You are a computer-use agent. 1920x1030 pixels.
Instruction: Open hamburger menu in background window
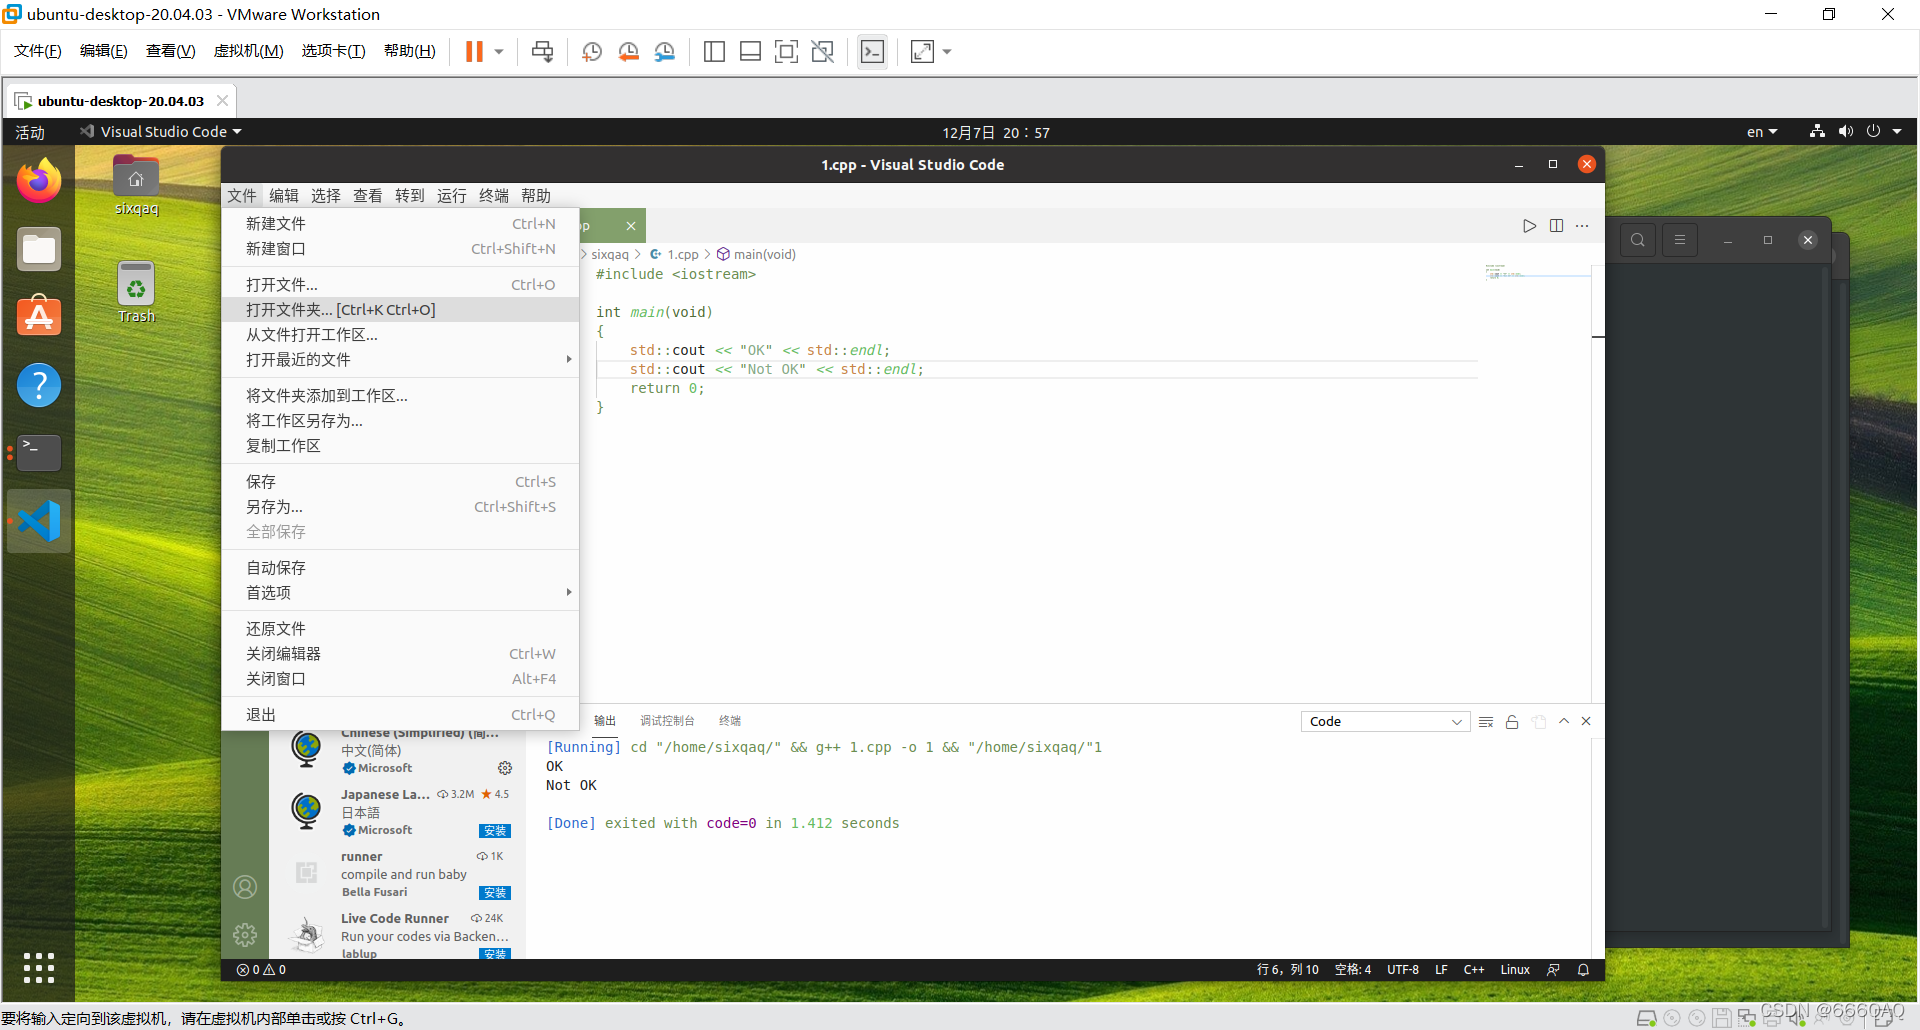1680,240
